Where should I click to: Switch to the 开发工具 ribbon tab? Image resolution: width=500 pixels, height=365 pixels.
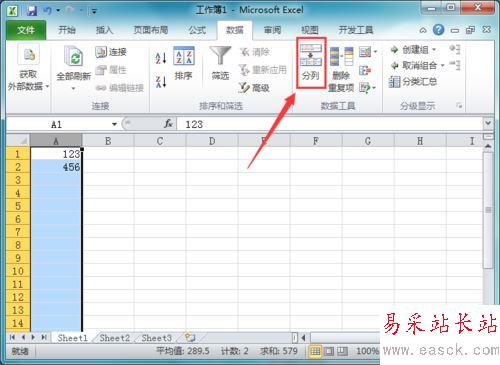(356, 30)
